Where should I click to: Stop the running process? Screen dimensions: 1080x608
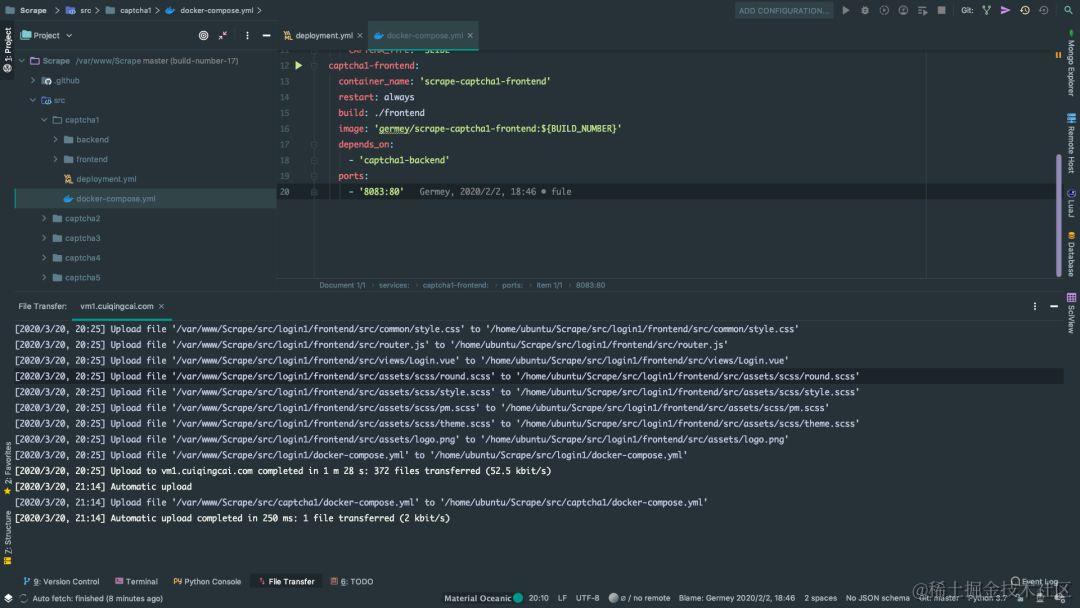[x=942, y=10]
